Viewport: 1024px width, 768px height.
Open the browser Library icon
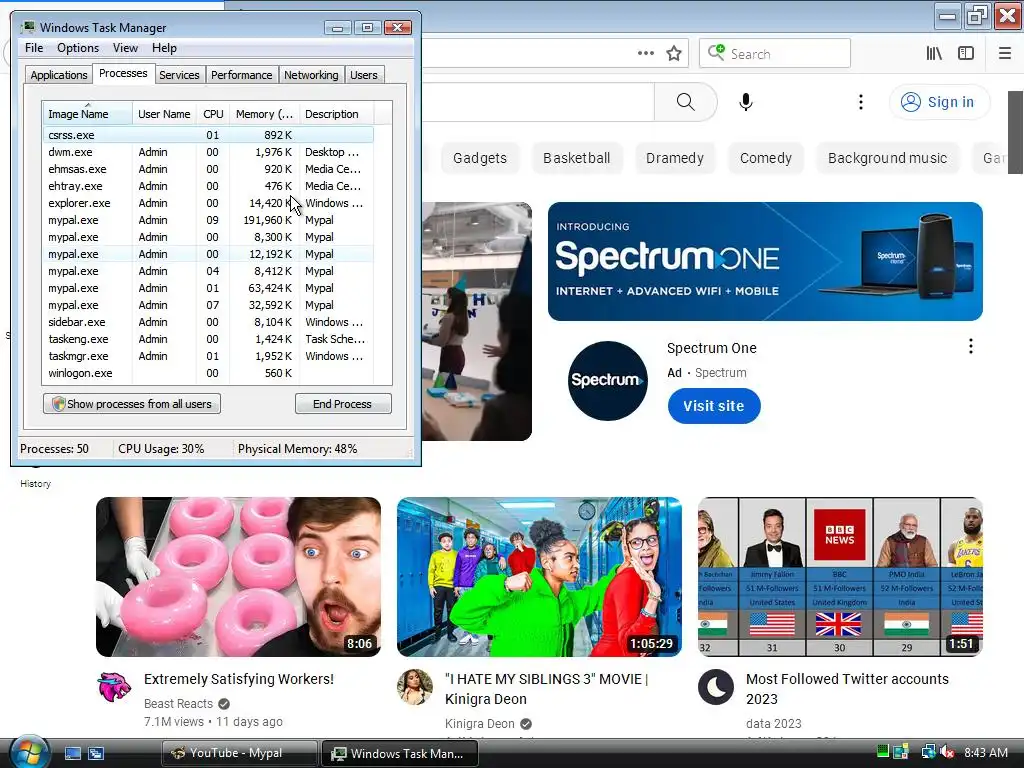tap(934, 54)
